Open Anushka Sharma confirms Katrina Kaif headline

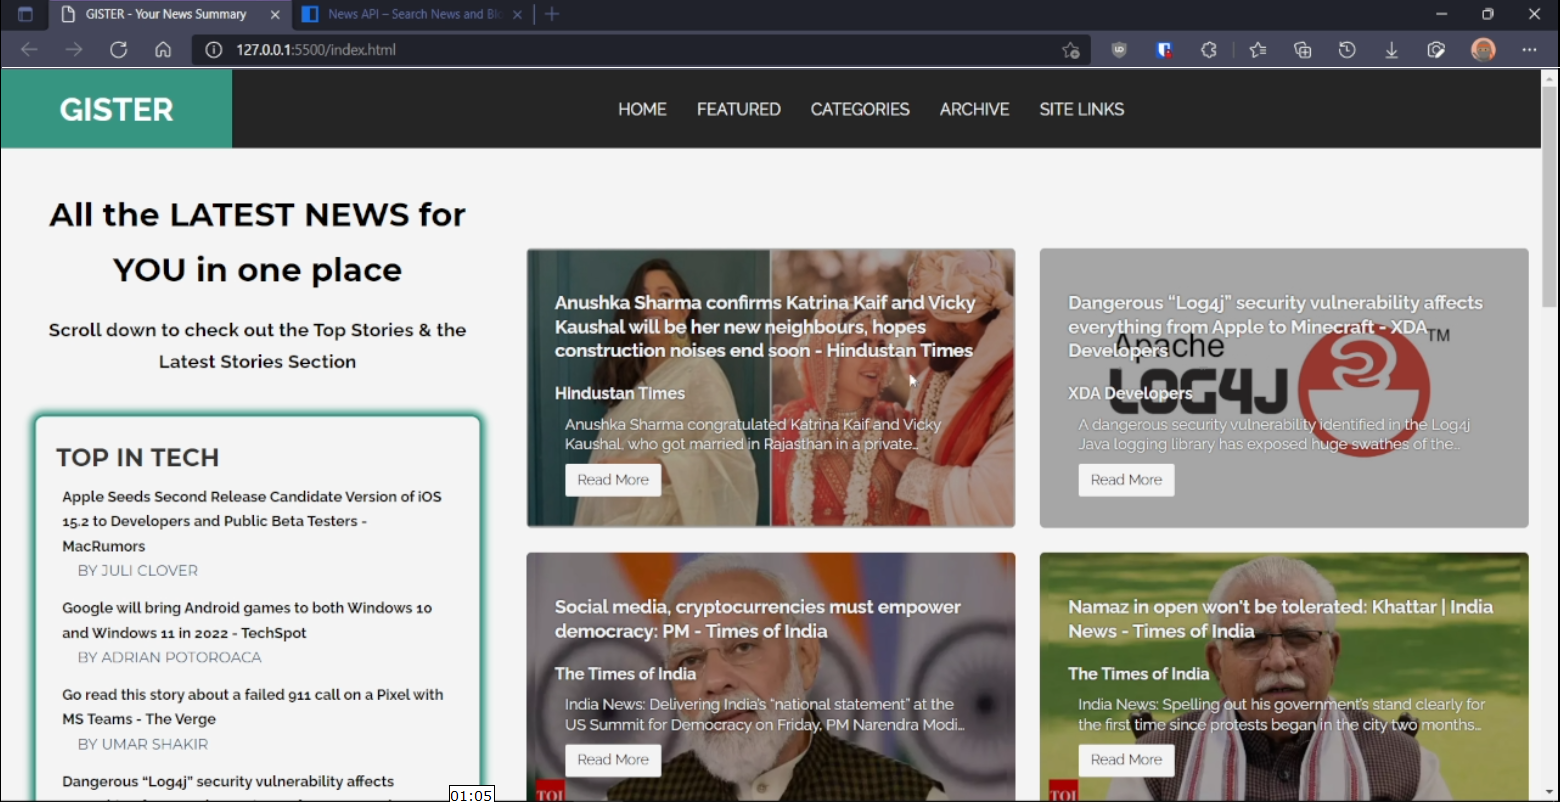tap(765, 326)
